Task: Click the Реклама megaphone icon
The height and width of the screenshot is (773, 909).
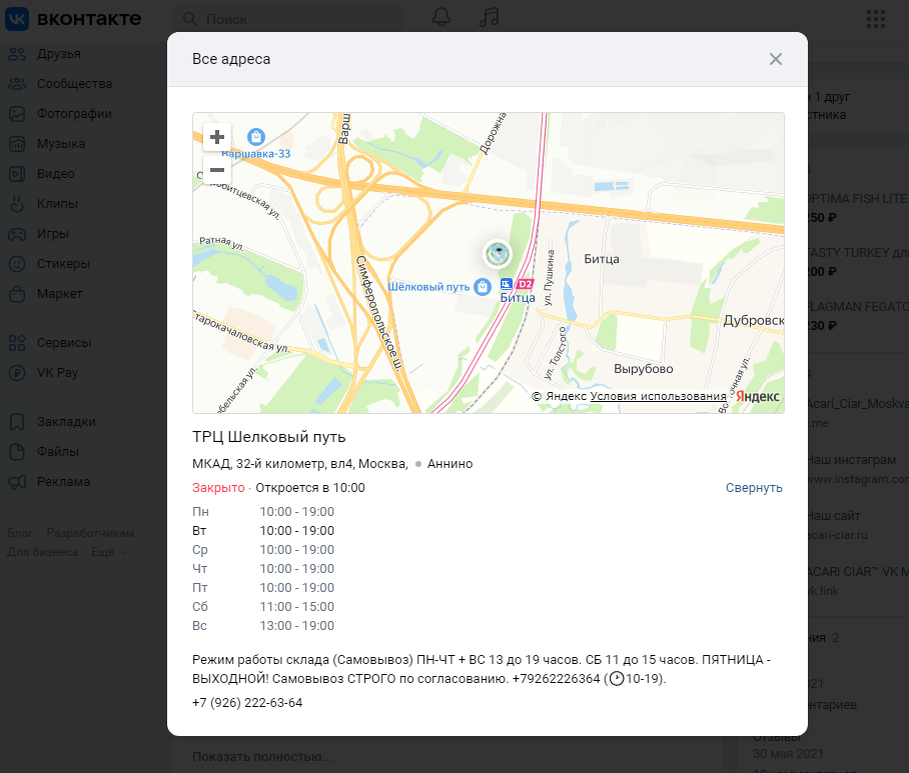Action: point(17,482)
